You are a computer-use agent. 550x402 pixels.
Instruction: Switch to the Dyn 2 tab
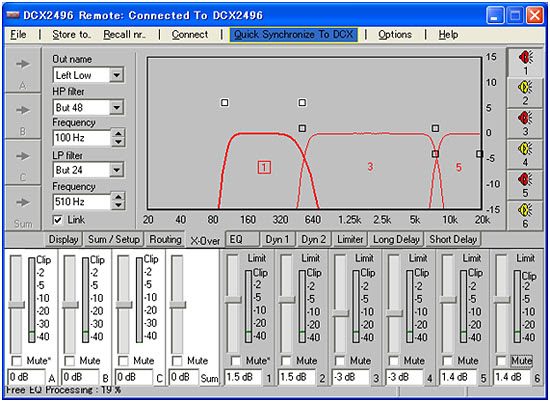314,239
